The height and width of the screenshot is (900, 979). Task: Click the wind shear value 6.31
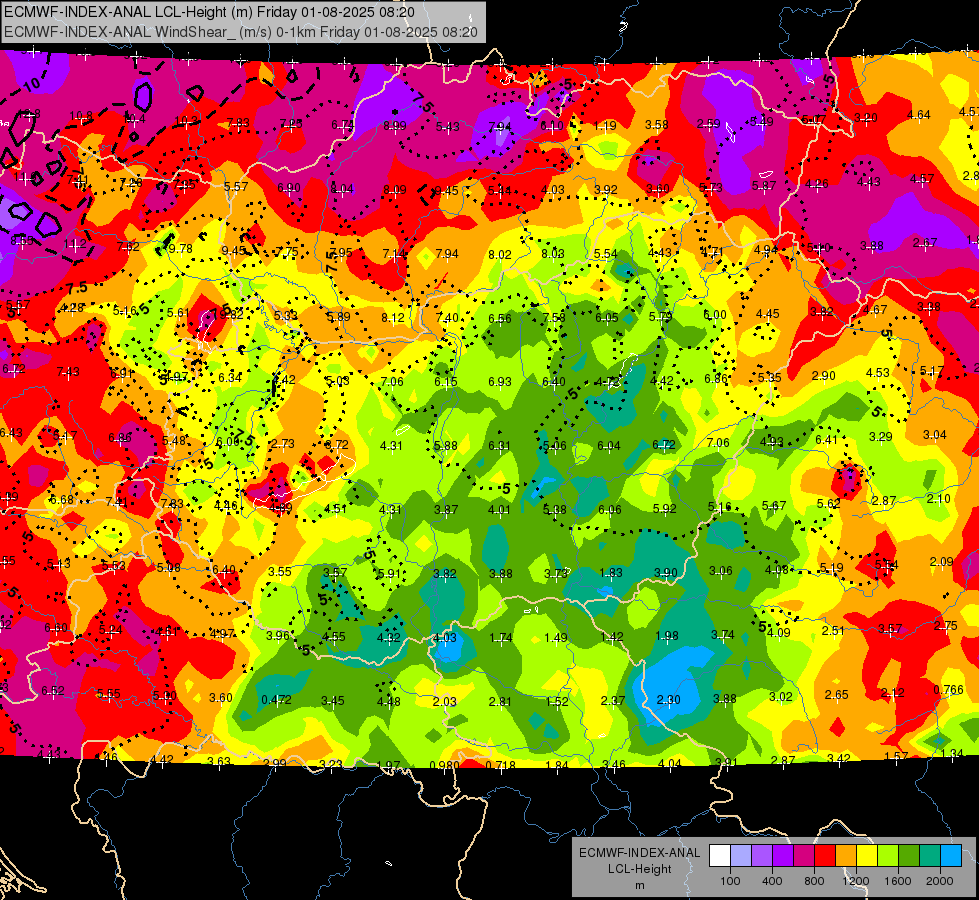tap(499, 445)
